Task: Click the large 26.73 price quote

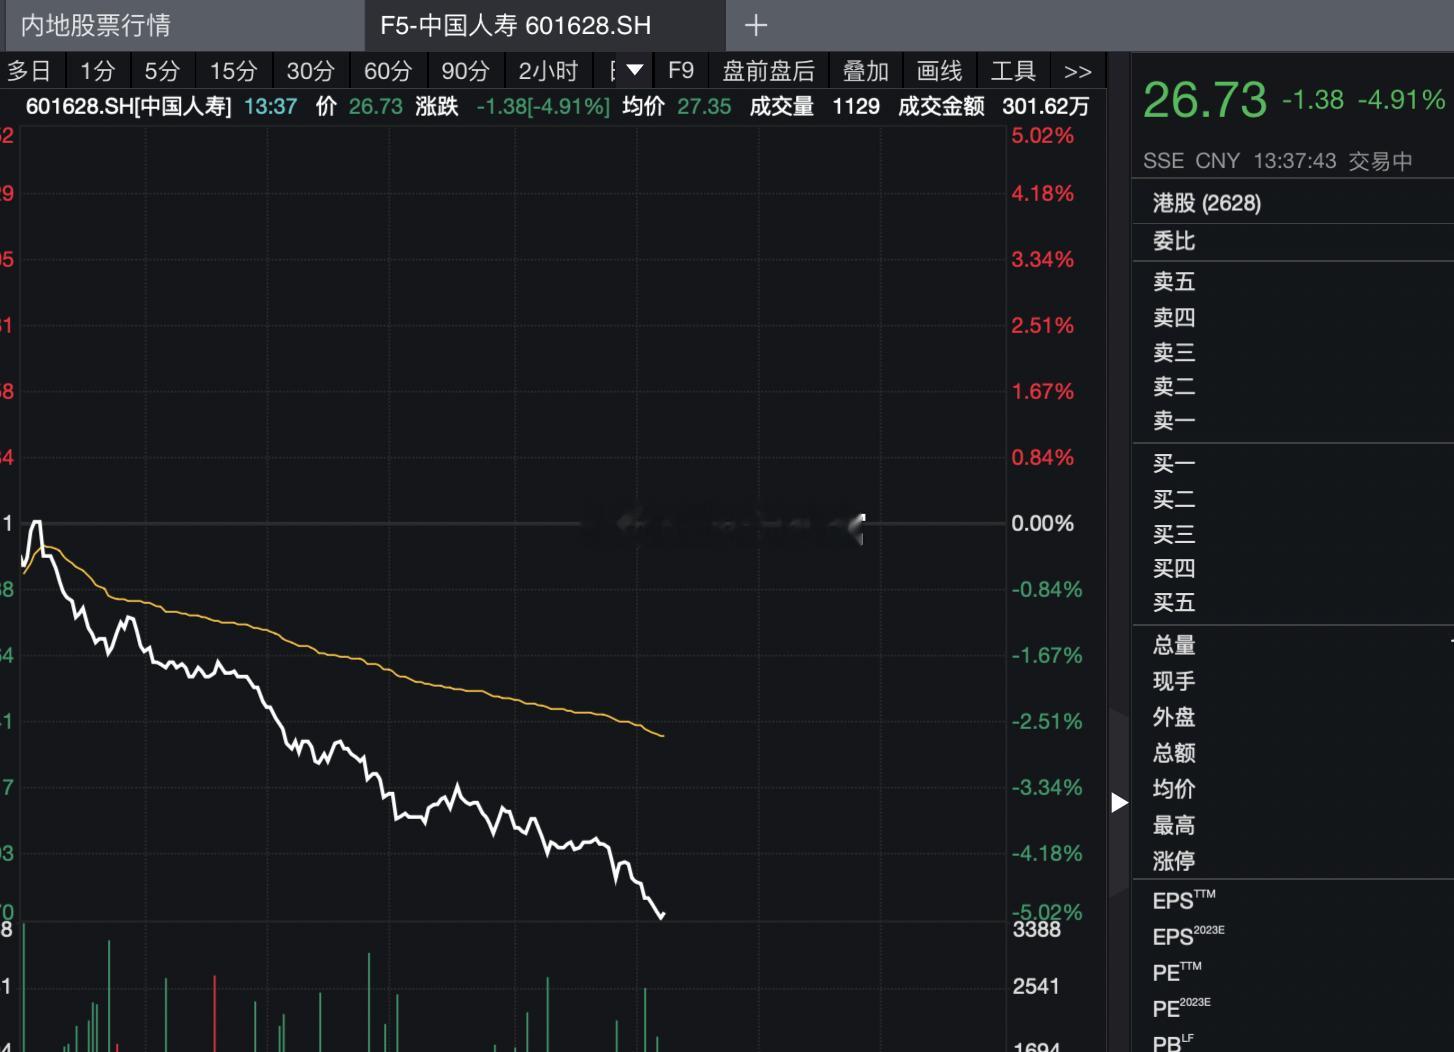Action: pos(1205,100)
